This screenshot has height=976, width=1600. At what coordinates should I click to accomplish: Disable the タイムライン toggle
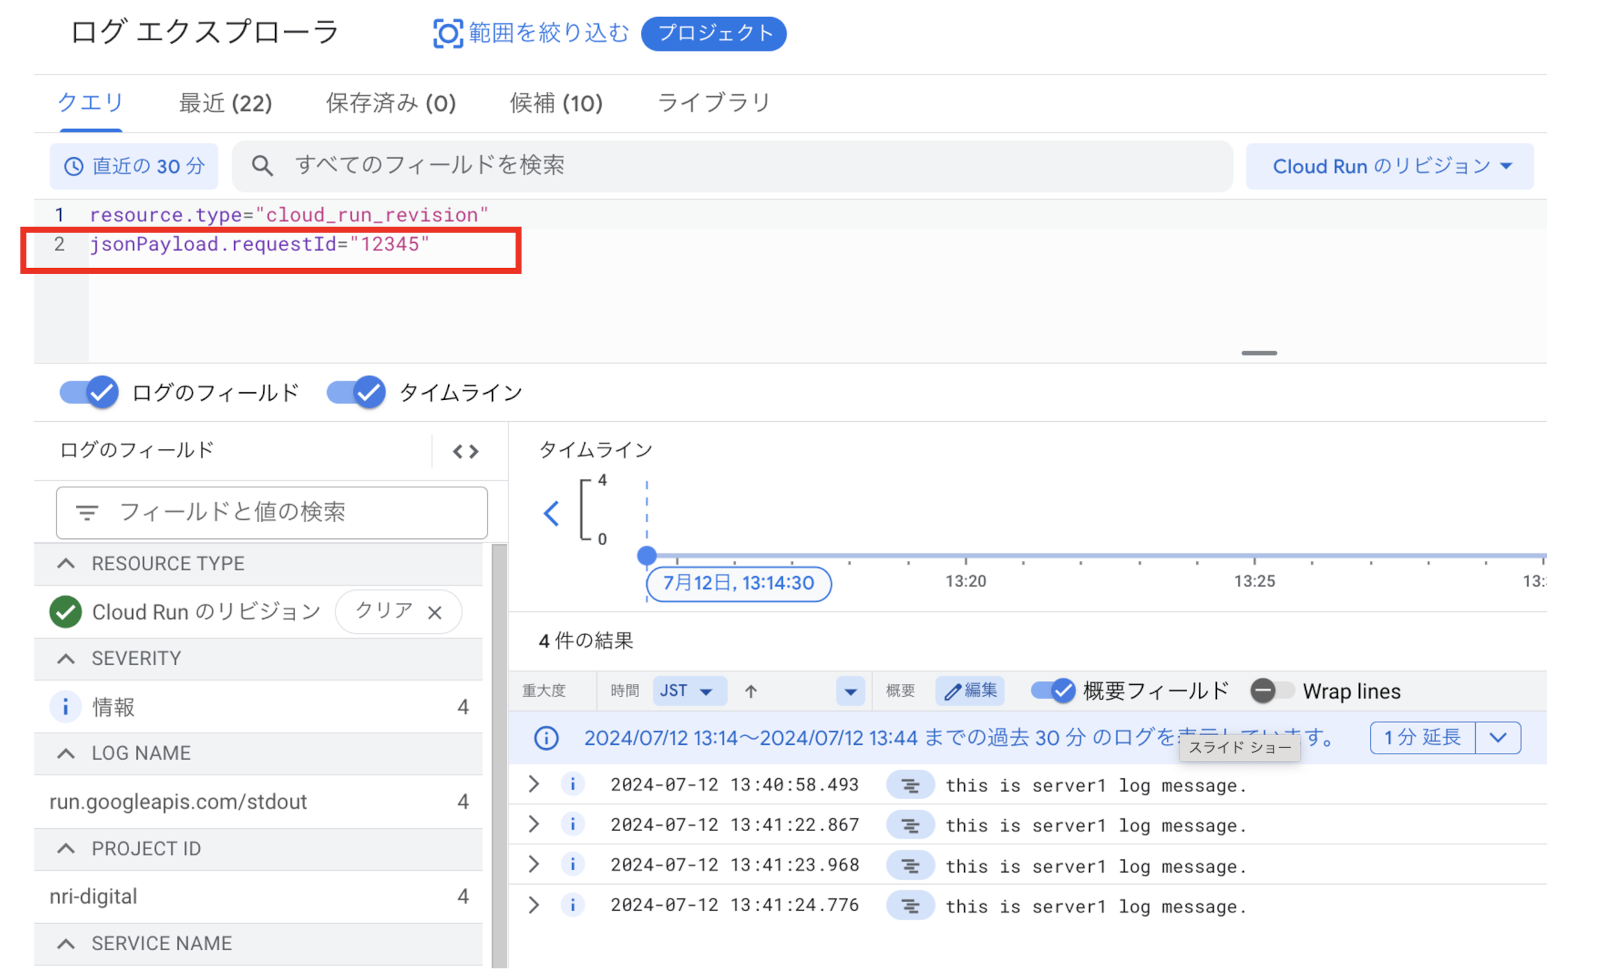tap(356, 393)
